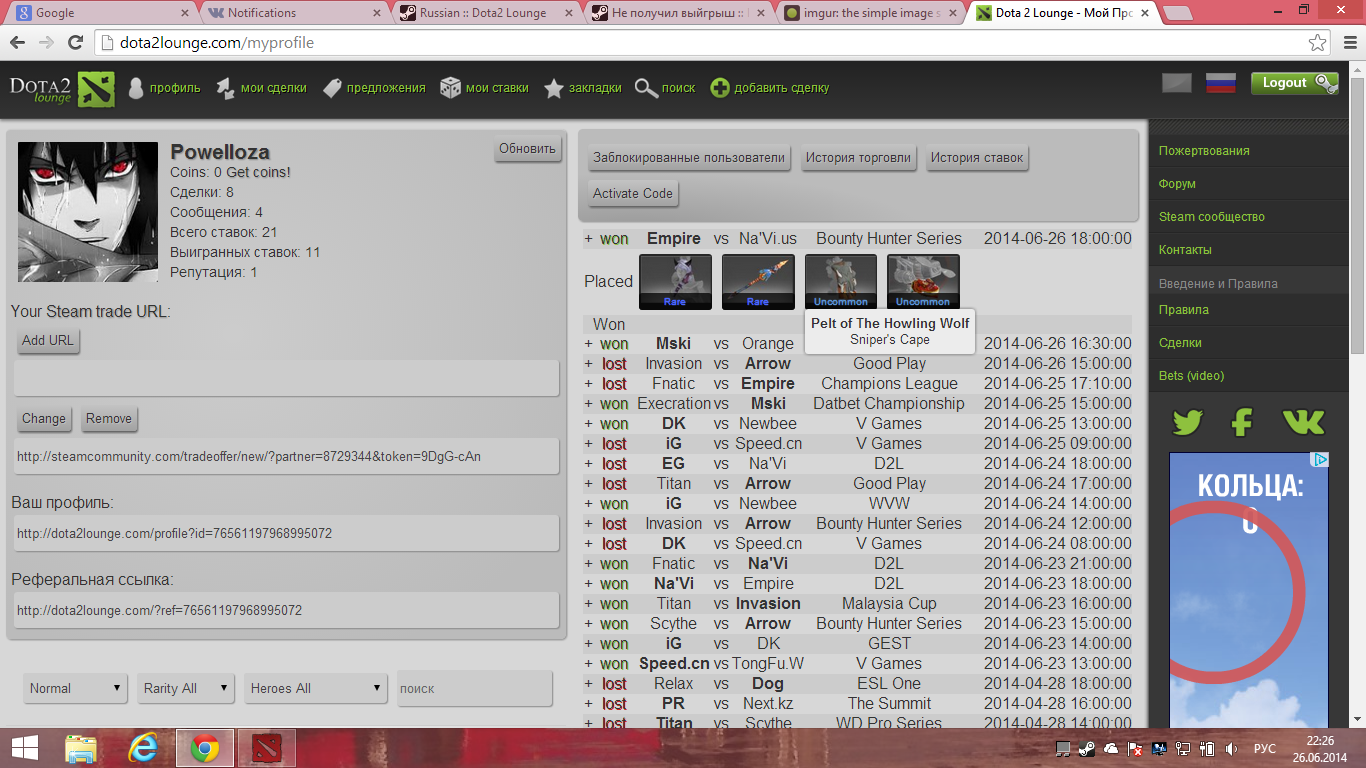Click the empty trade URL input field

(x=286, y=378)
